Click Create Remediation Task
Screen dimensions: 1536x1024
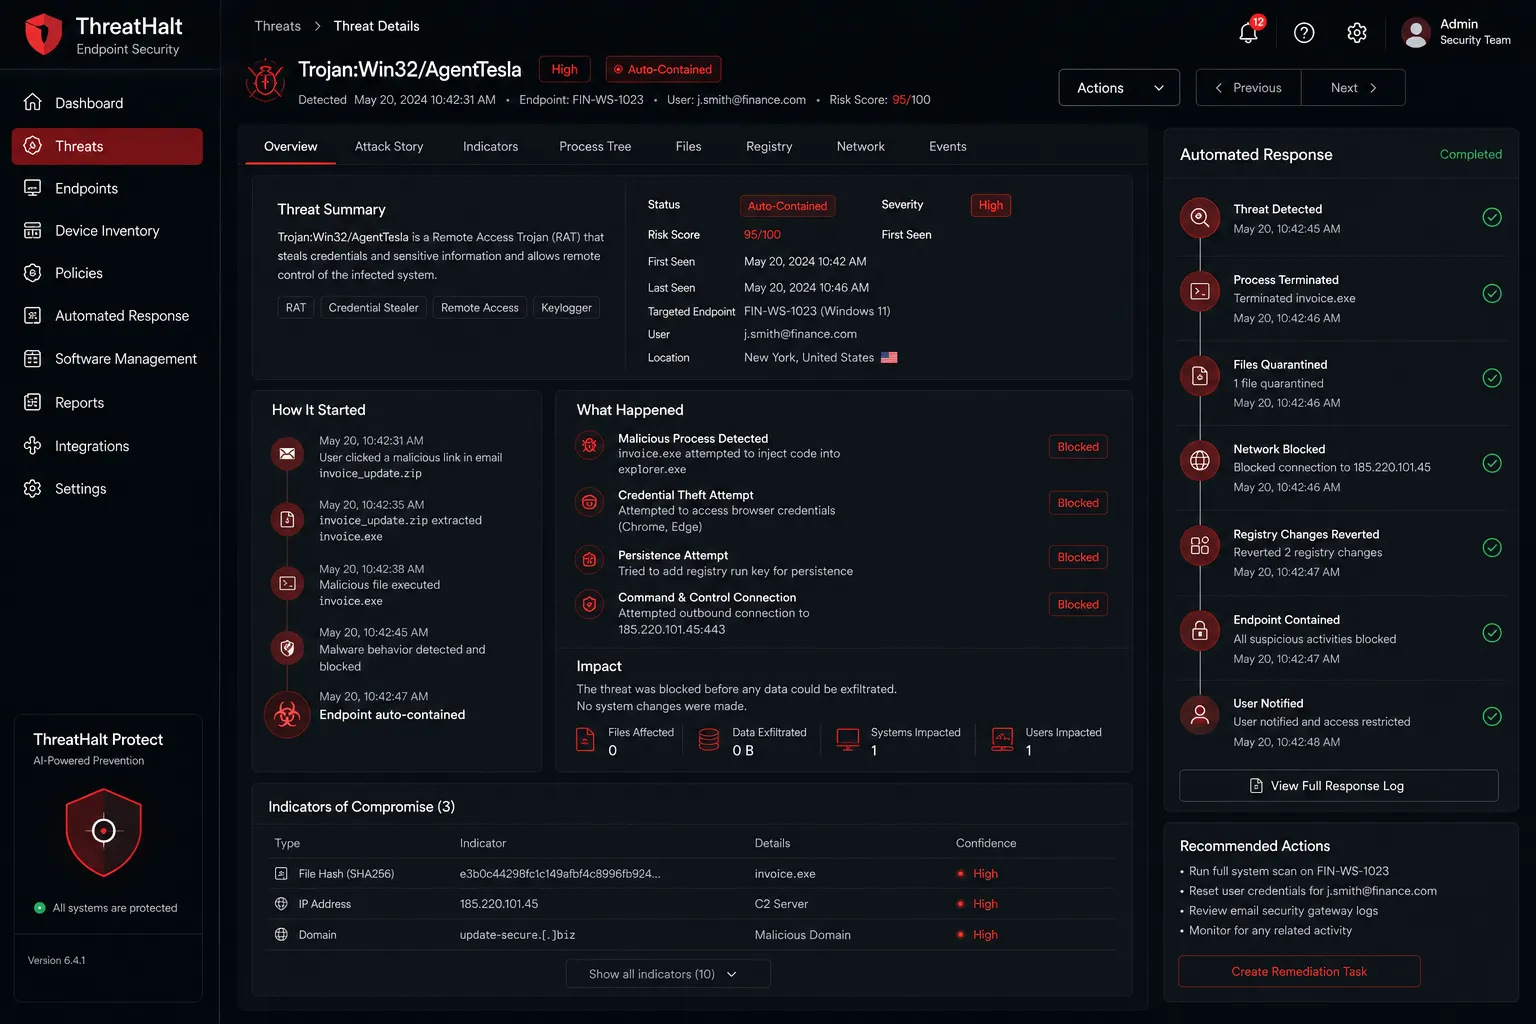coord(1299,971)
